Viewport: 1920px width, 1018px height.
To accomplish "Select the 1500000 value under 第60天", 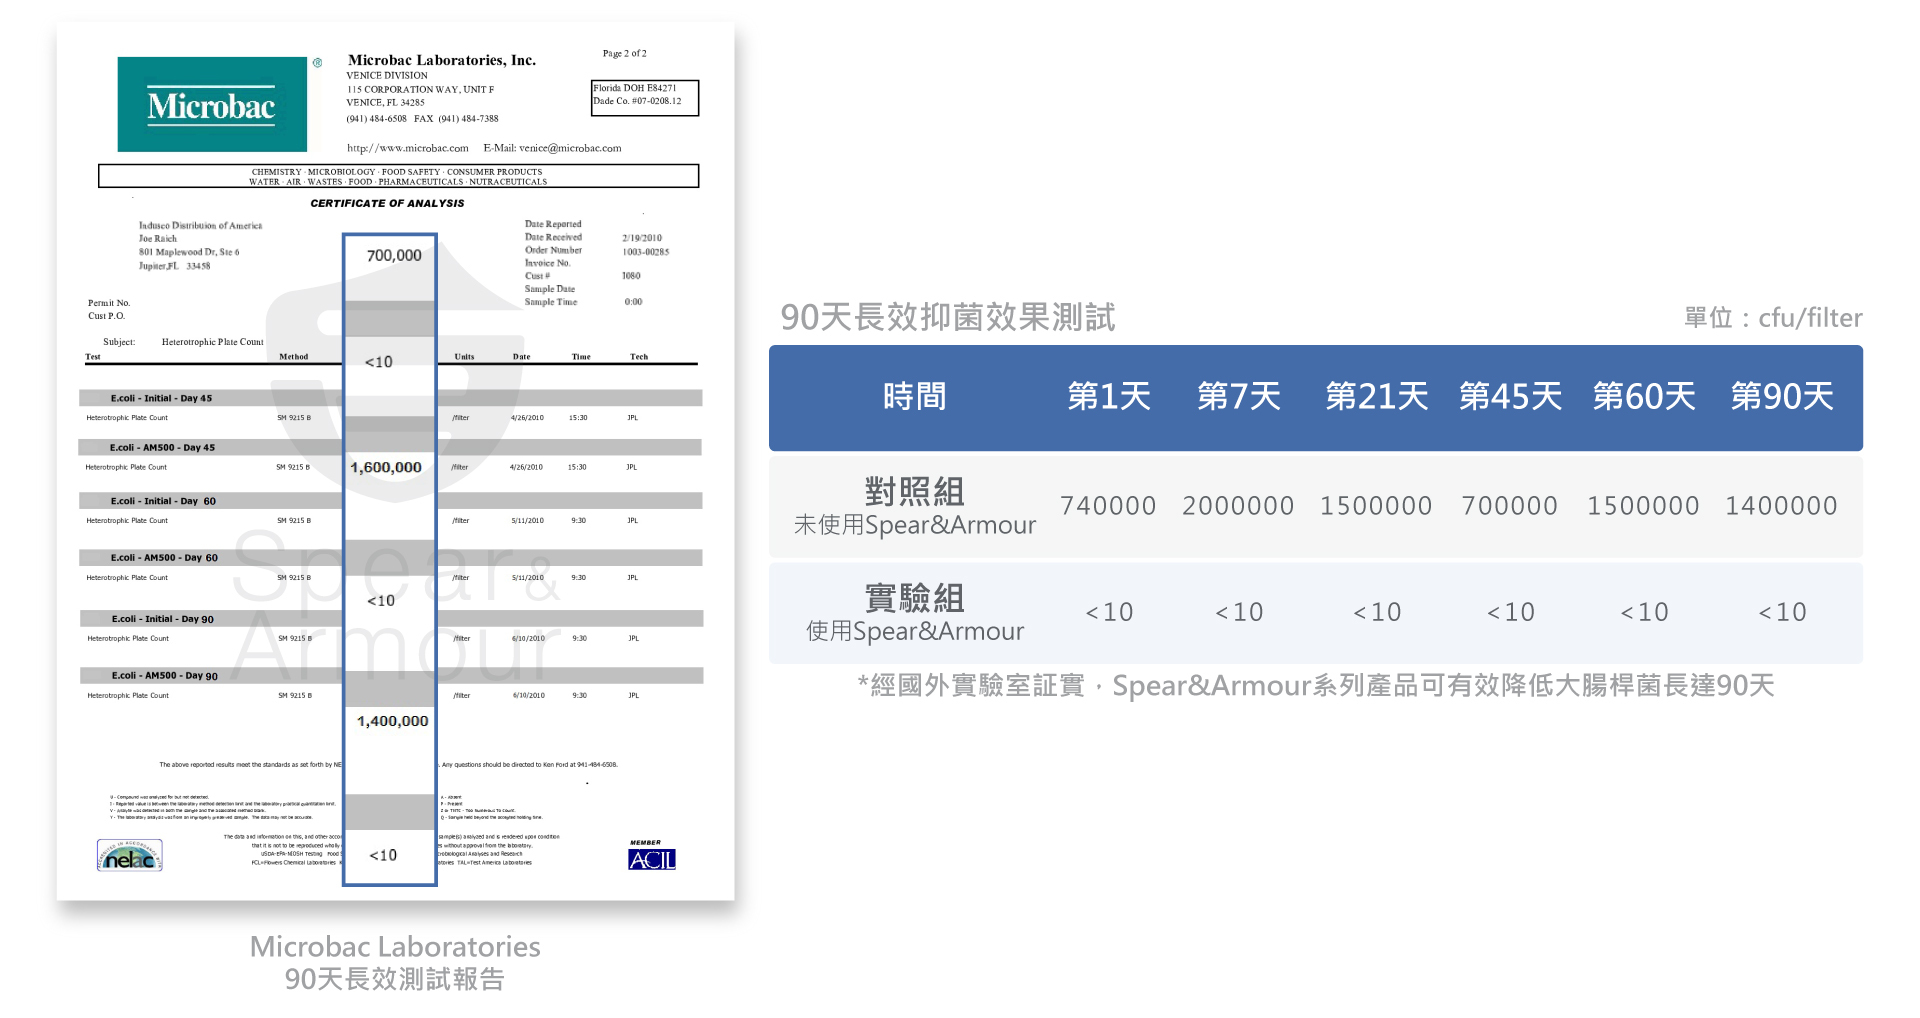I will click(x=1643, y=506).
